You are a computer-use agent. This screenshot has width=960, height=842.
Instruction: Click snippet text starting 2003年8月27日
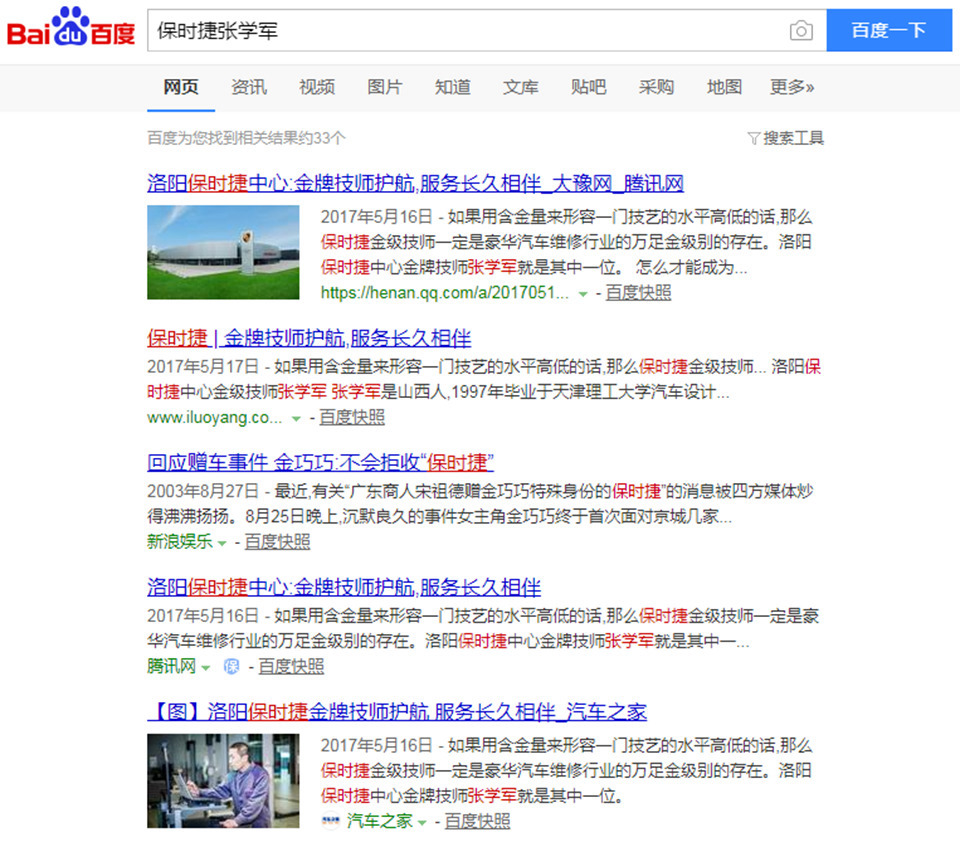(480, 503)
